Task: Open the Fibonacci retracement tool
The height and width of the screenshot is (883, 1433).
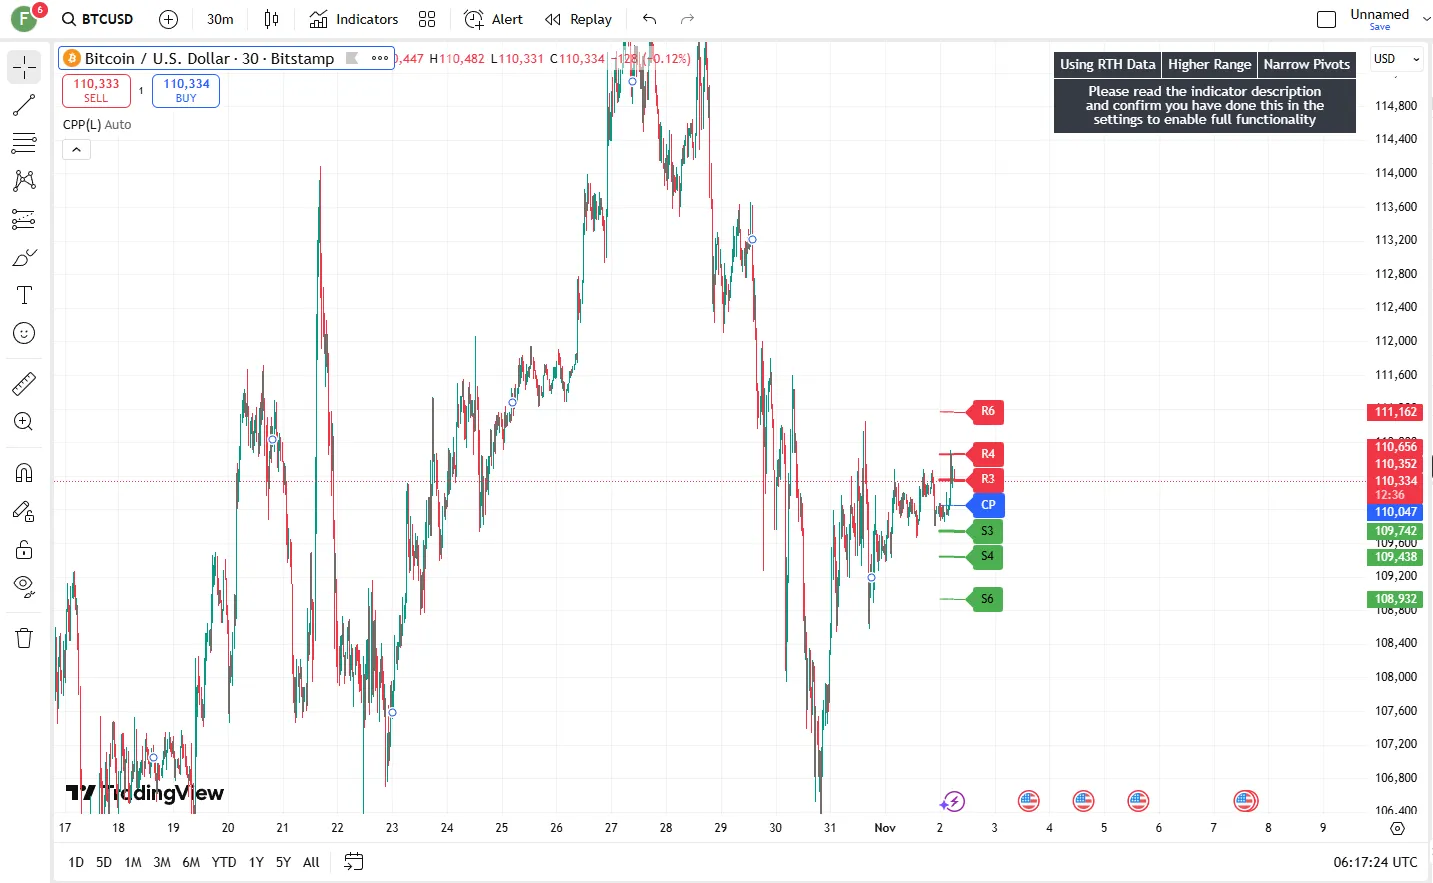Action: (24, 143)
